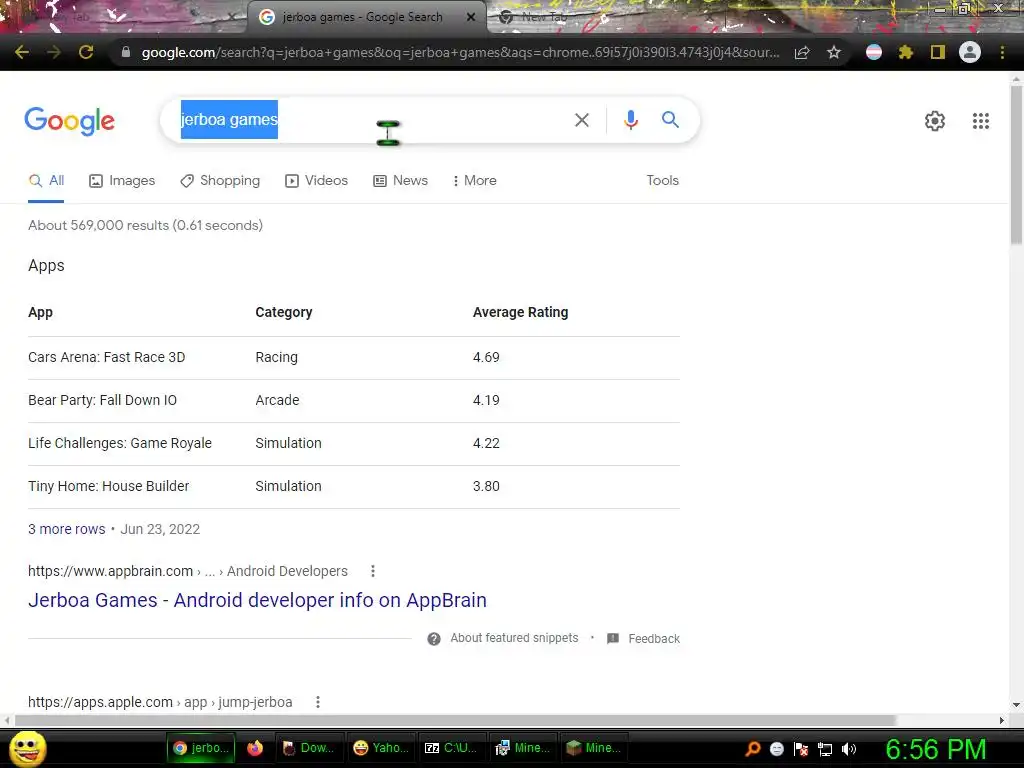The image size is (1024, 768).
Task: Select Life Challenges: Game Royale cell
Action: pos(120,443)
